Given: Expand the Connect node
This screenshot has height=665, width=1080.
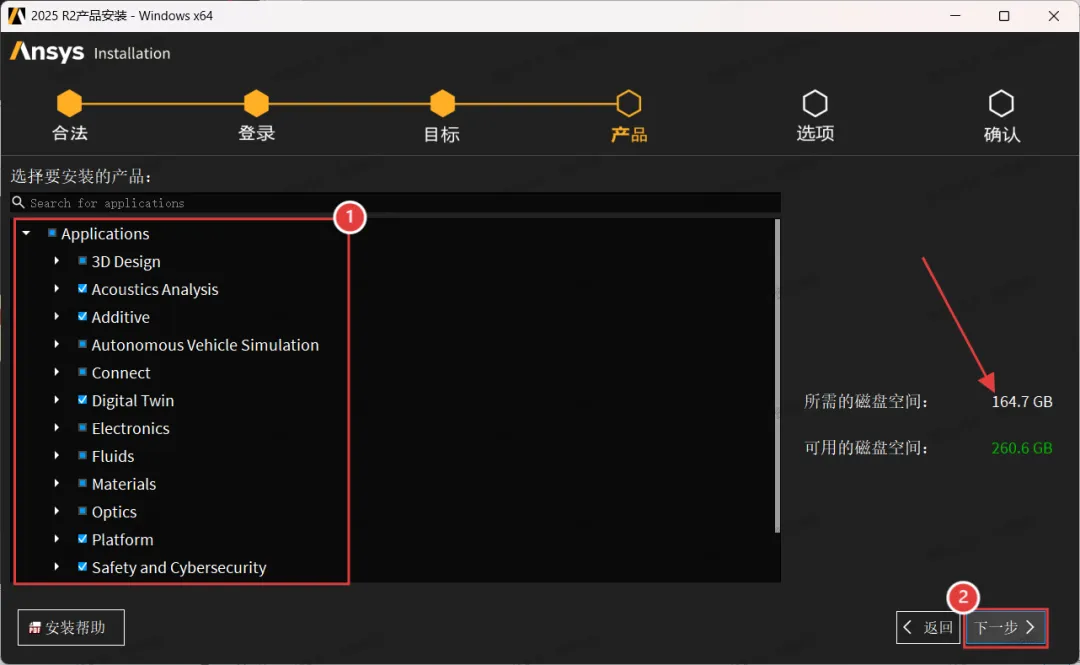Looking at the screenshot, I should (56, 372).
